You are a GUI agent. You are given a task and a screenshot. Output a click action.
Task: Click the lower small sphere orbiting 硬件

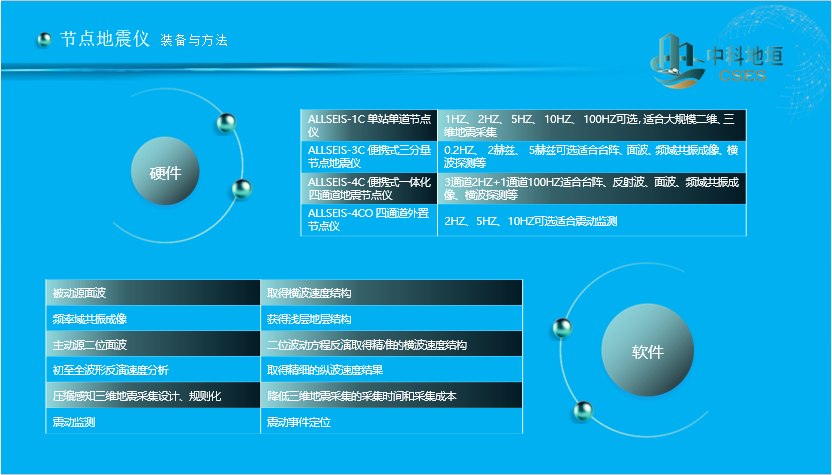point(241,188)
